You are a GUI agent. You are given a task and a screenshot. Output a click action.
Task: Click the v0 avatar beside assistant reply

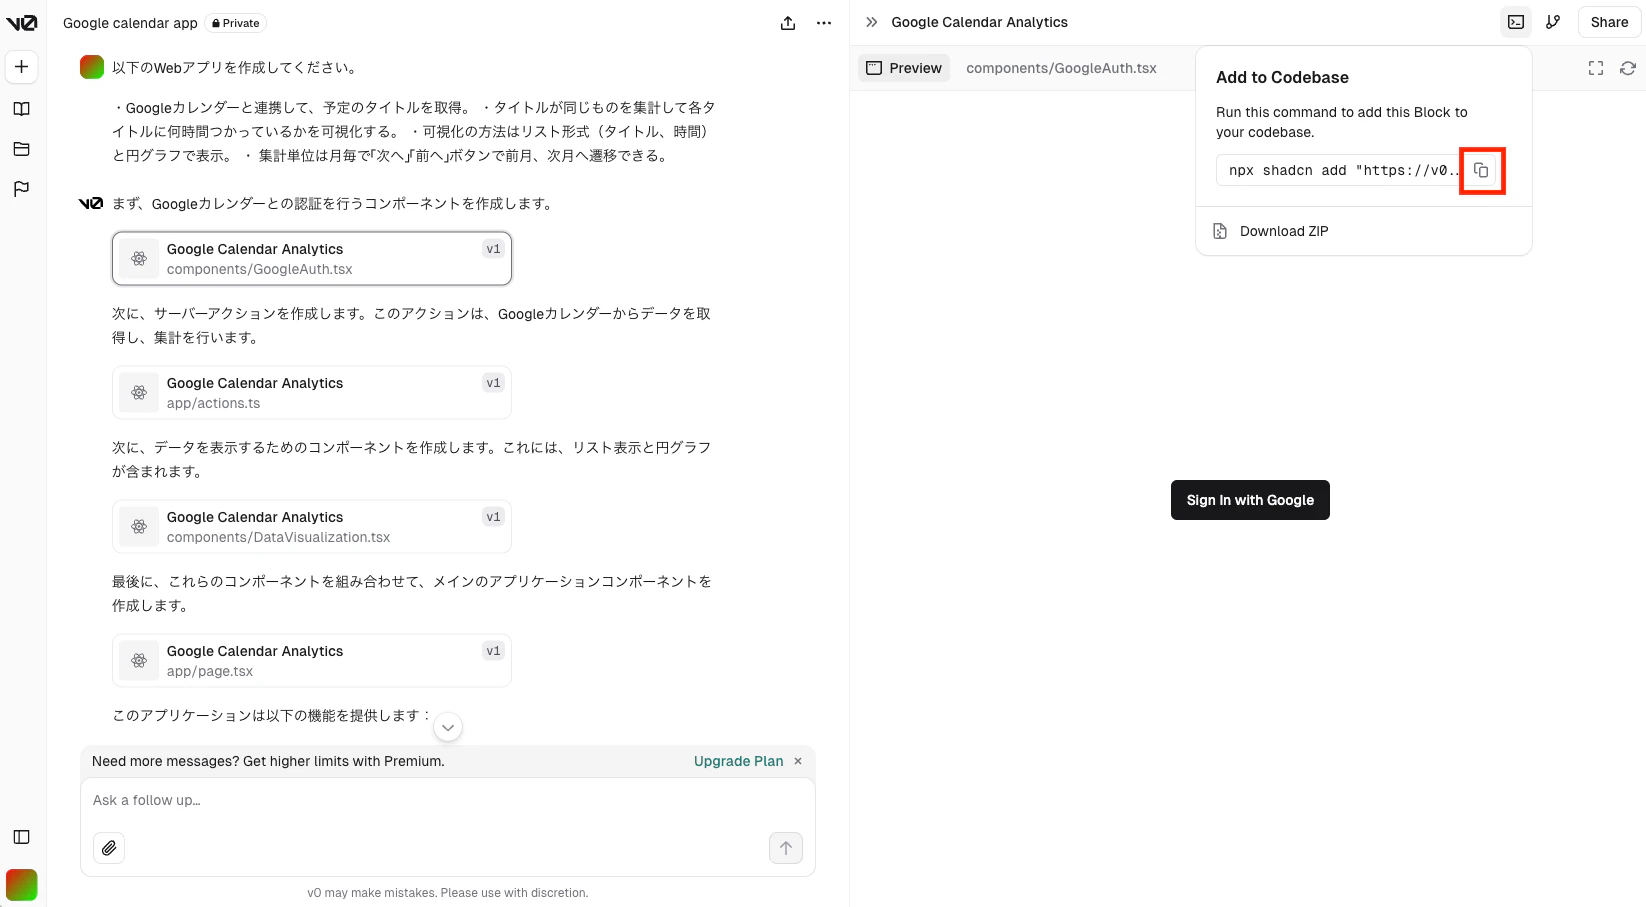click(91, 203)
